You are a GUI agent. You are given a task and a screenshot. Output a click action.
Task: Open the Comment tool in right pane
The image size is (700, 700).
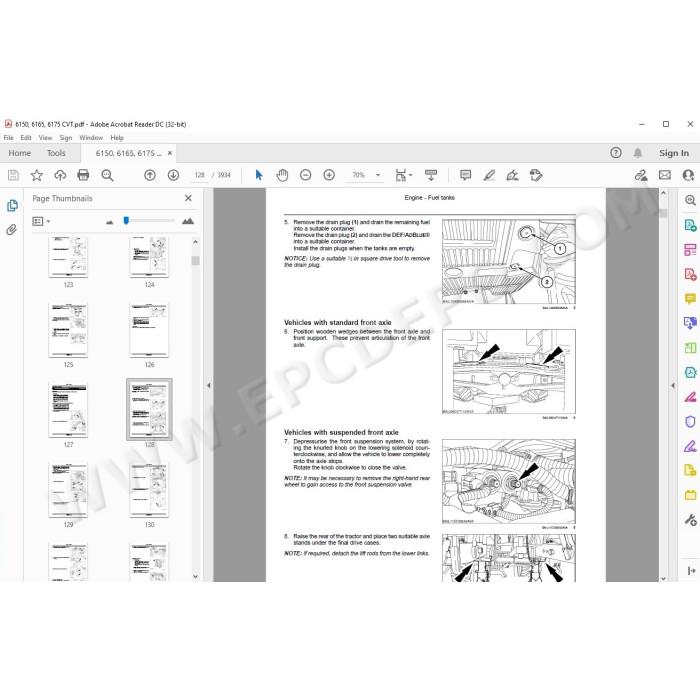coord(690,299)
